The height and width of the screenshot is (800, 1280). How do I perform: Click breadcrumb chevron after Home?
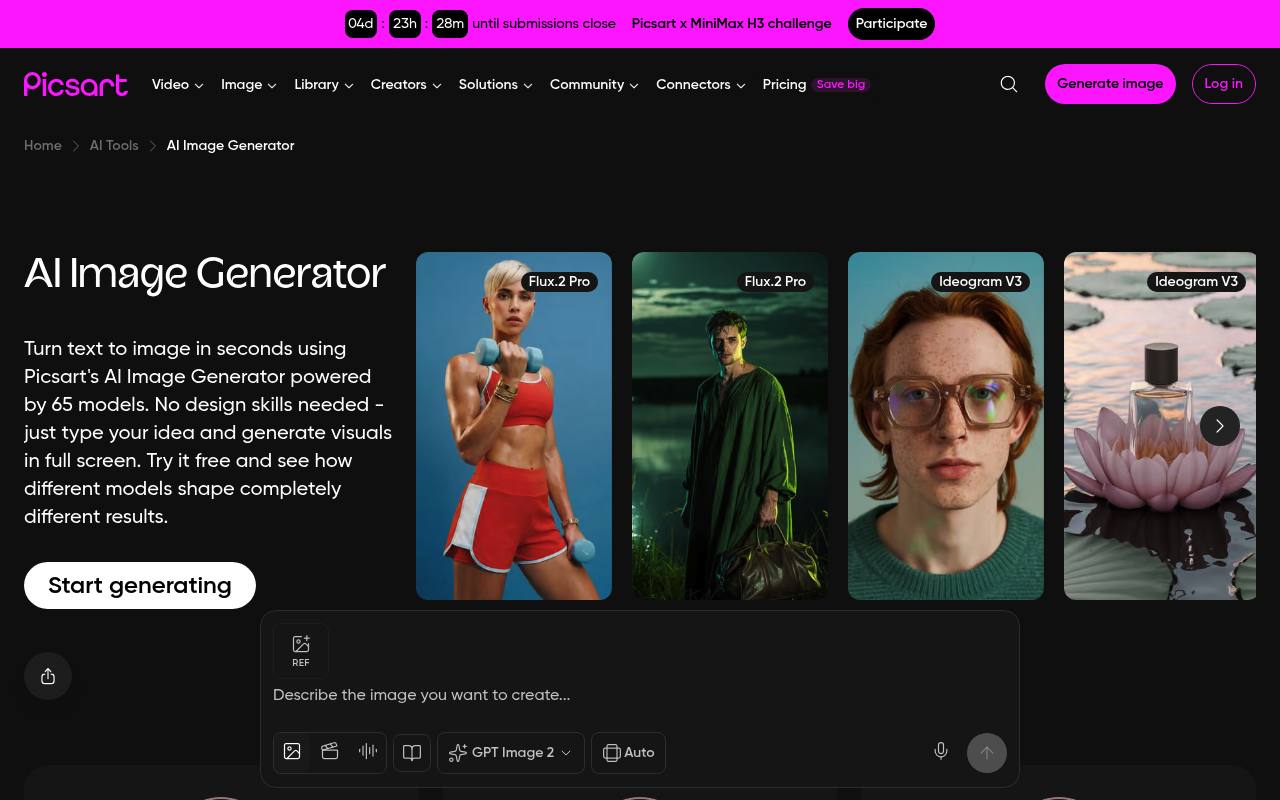[x=76, y=146]
